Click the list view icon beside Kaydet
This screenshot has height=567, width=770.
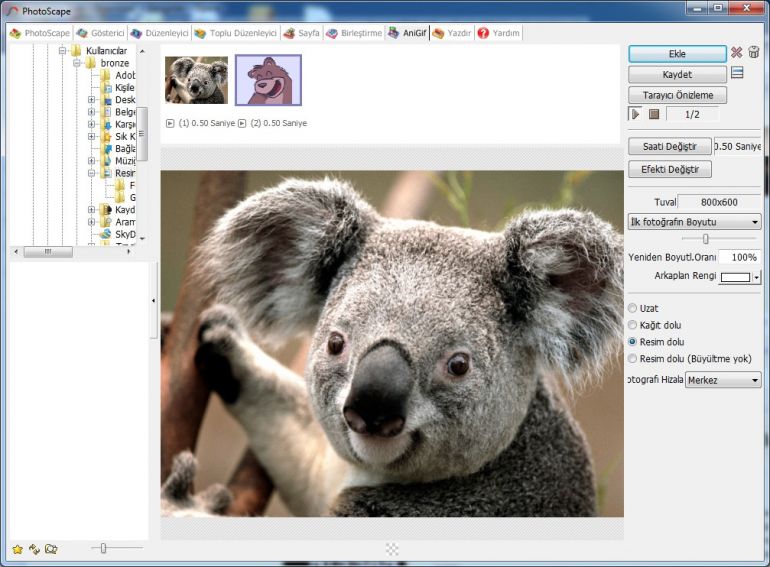point(737,73)
